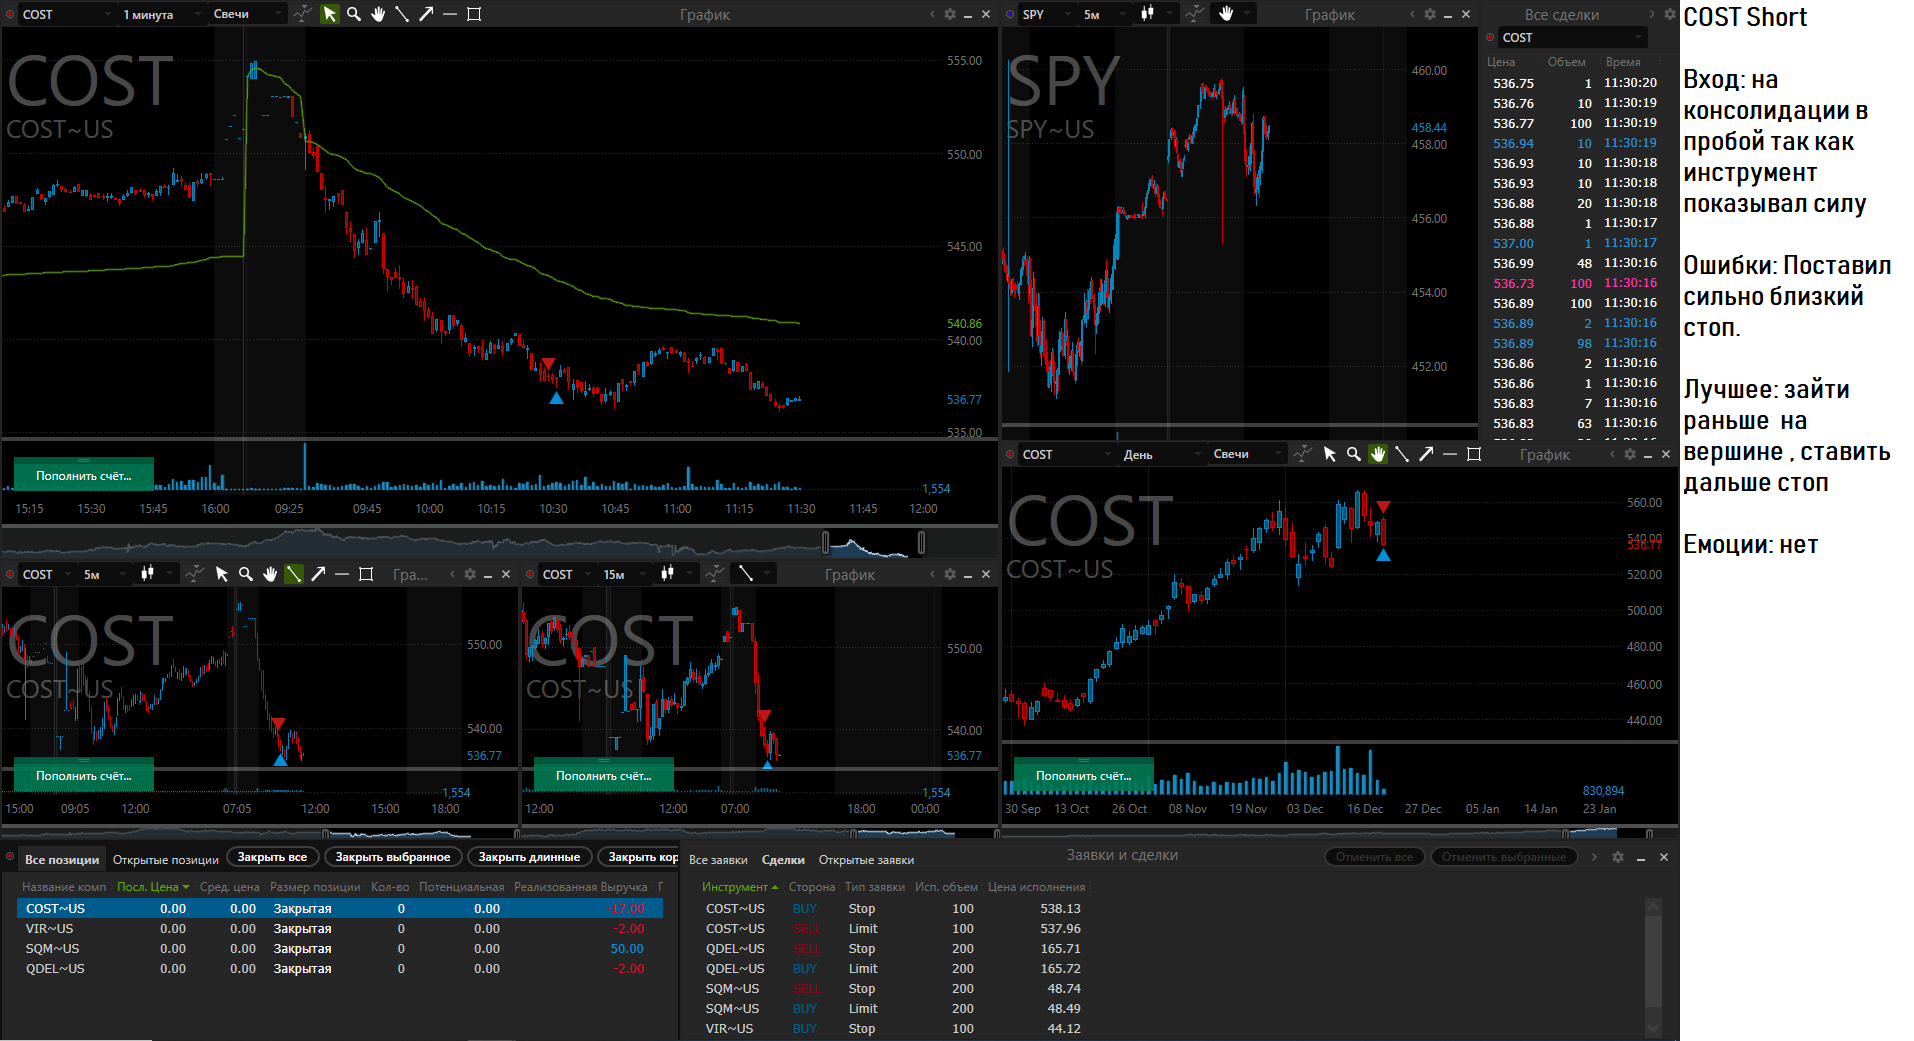This screenshot has height=1041, width=1914.
Task: Select rectangle tool in COST 1-minute chart
Action: [474, 14]
